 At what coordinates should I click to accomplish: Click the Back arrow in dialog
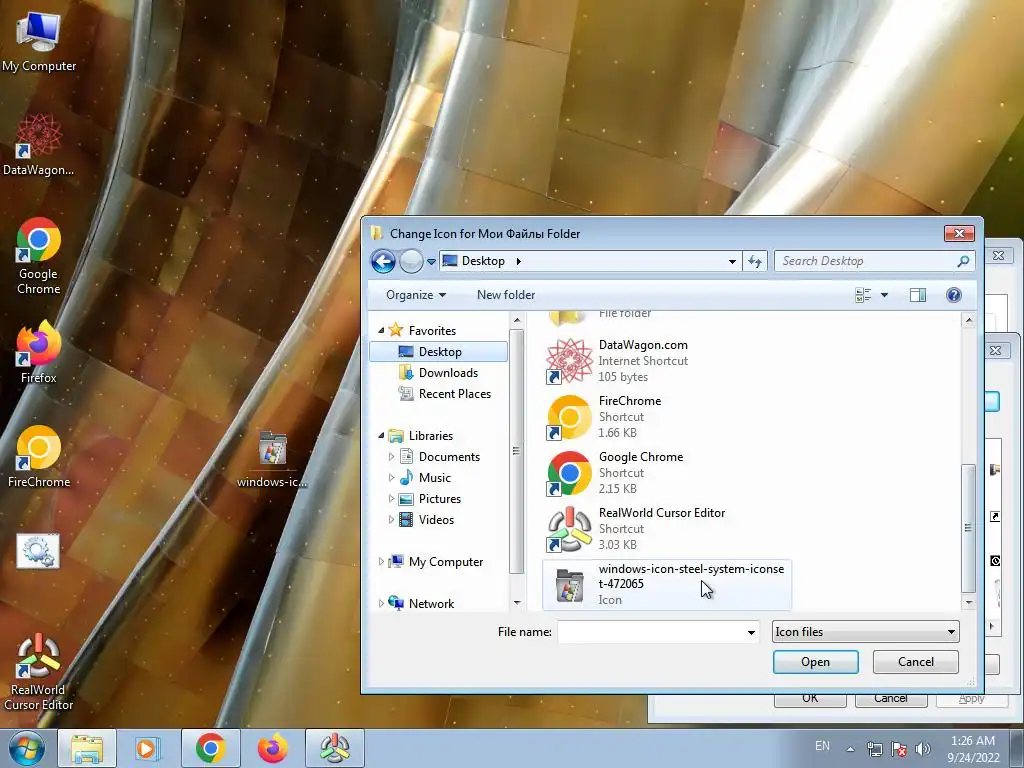(x=383, y=261)
